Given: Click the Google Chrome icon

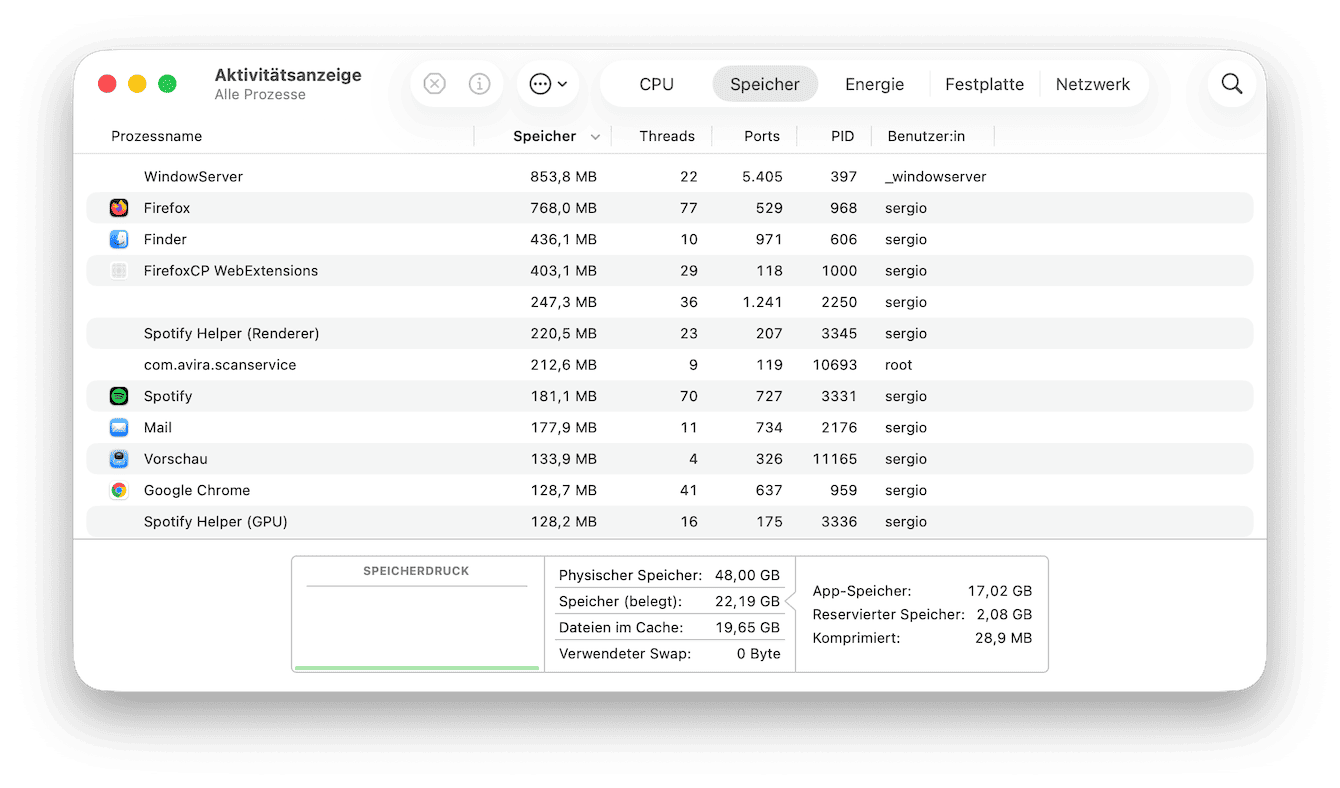Looking at the screenshot, I should click(119, 490).
